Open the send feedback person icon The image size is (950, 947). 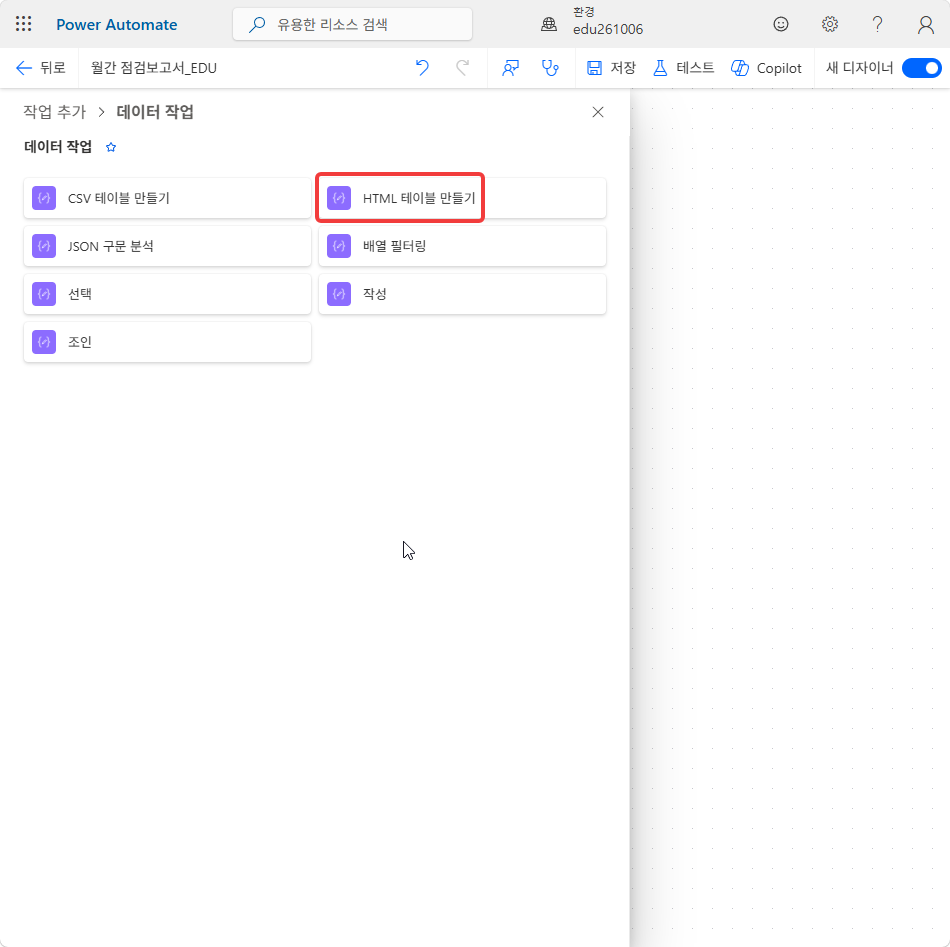coord(510,68)
